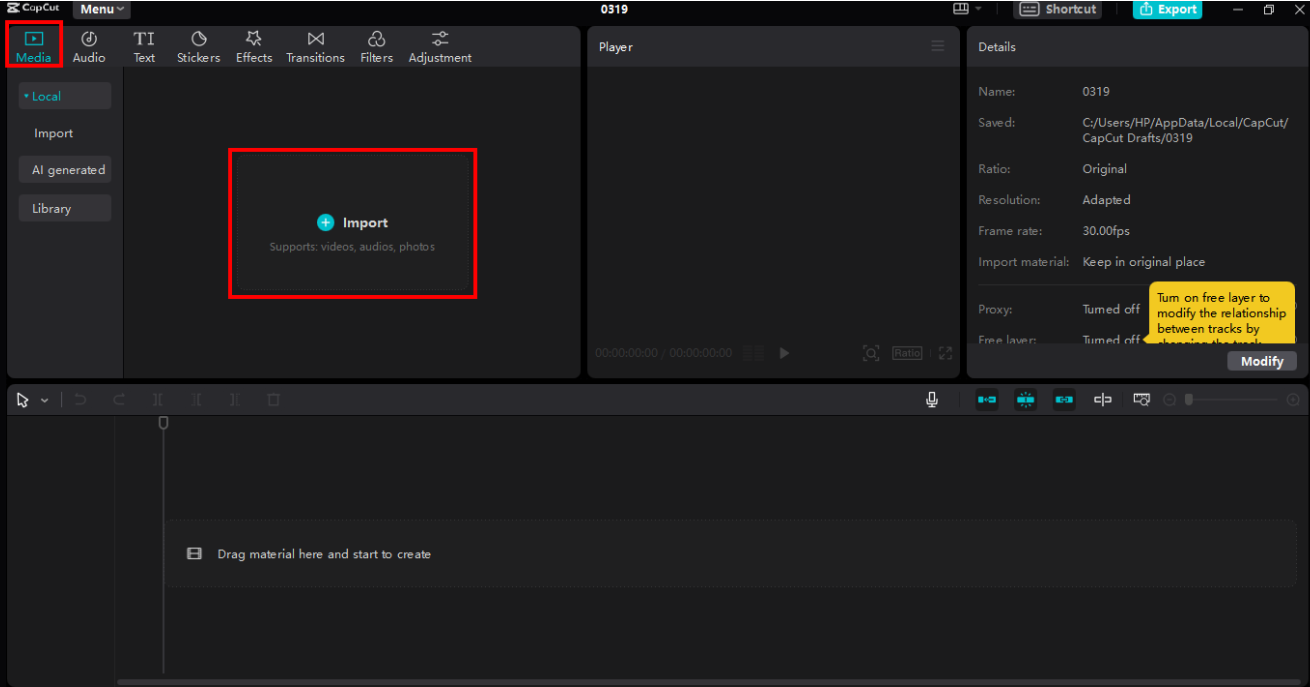Click the saved path text in Details

pos(1185,130)
